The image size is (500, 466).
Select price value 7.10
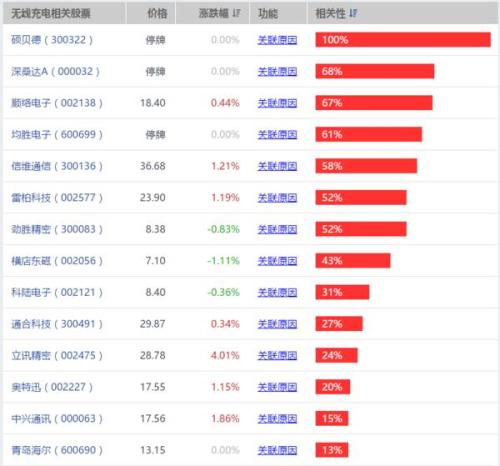coord(155,261)
